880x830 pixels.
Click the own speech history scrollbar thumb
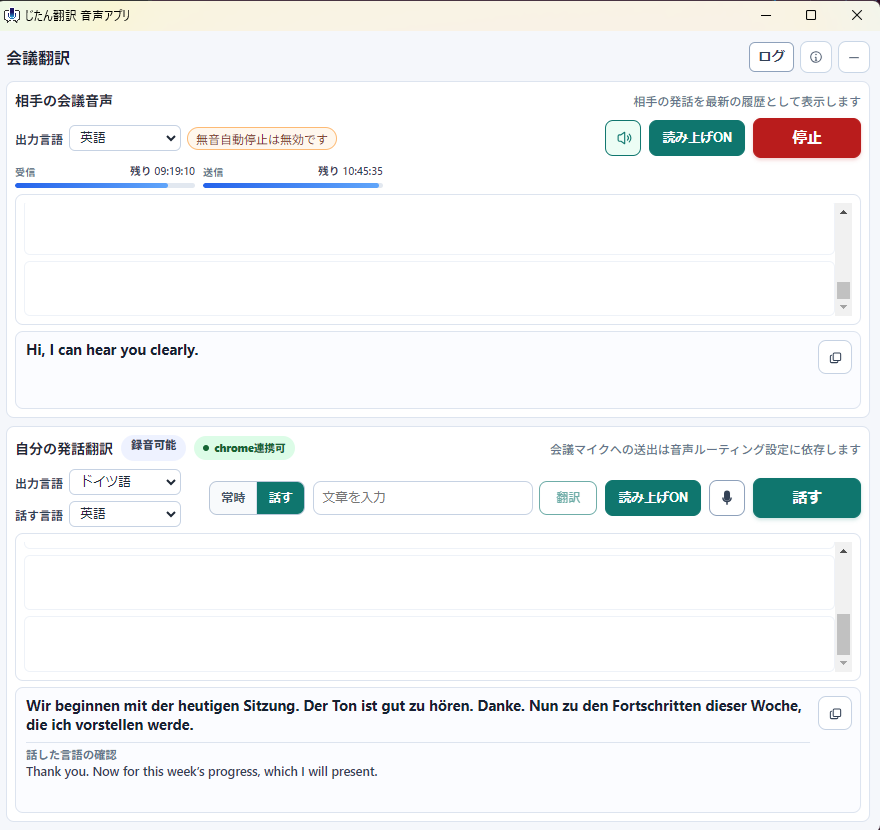[x=843, y=634]
